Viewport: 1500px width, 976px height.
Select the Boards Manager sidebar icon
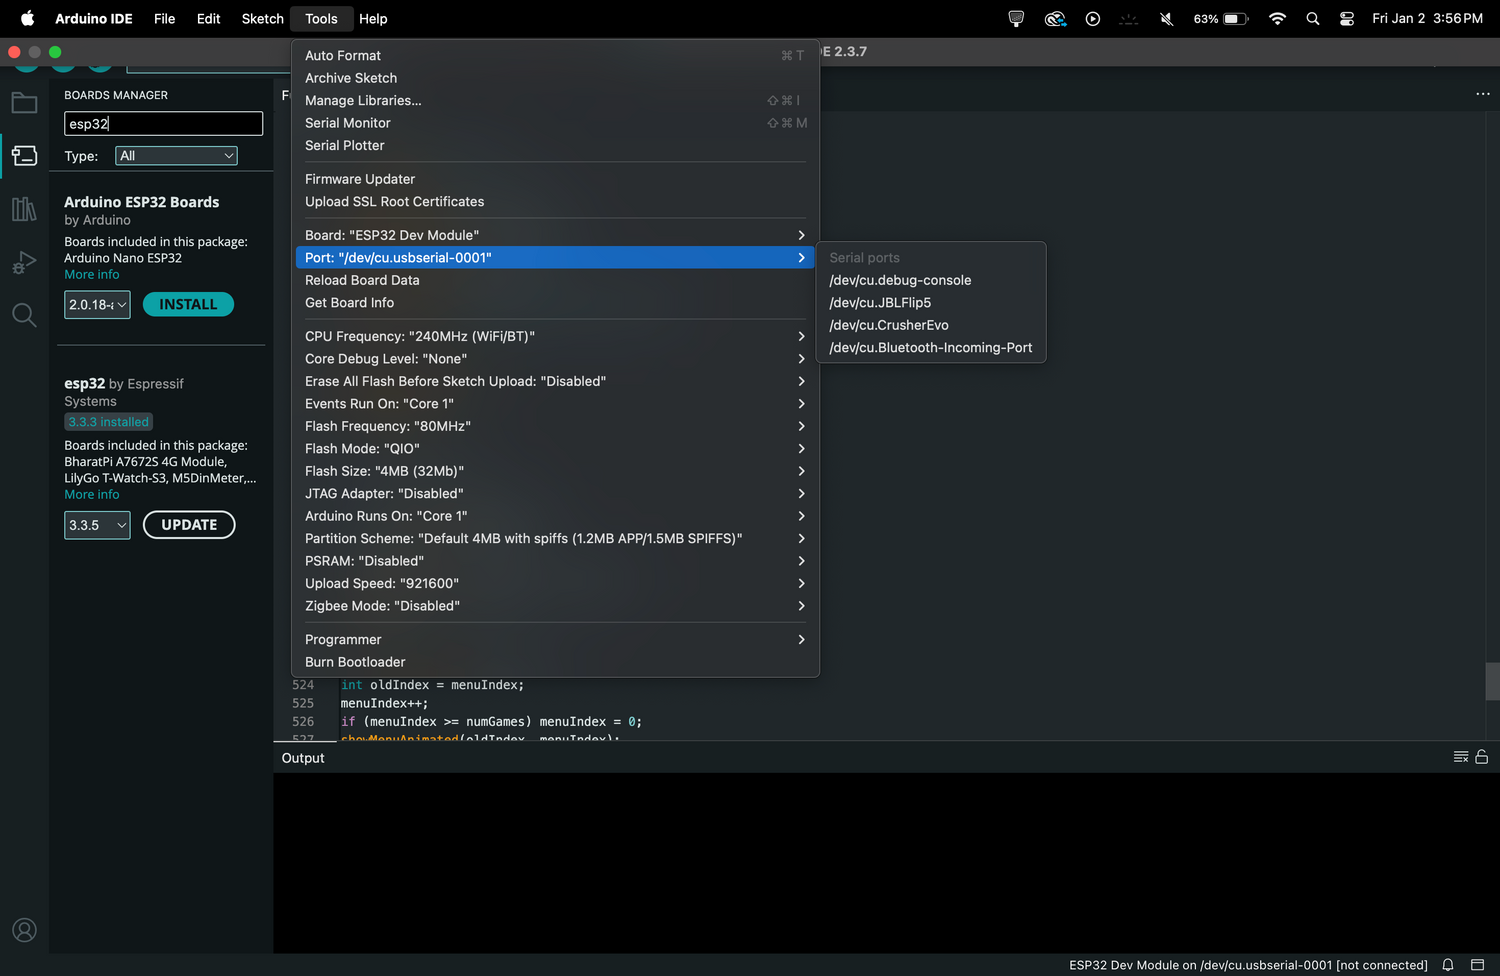pyautogui.click(x=24, y=156)
